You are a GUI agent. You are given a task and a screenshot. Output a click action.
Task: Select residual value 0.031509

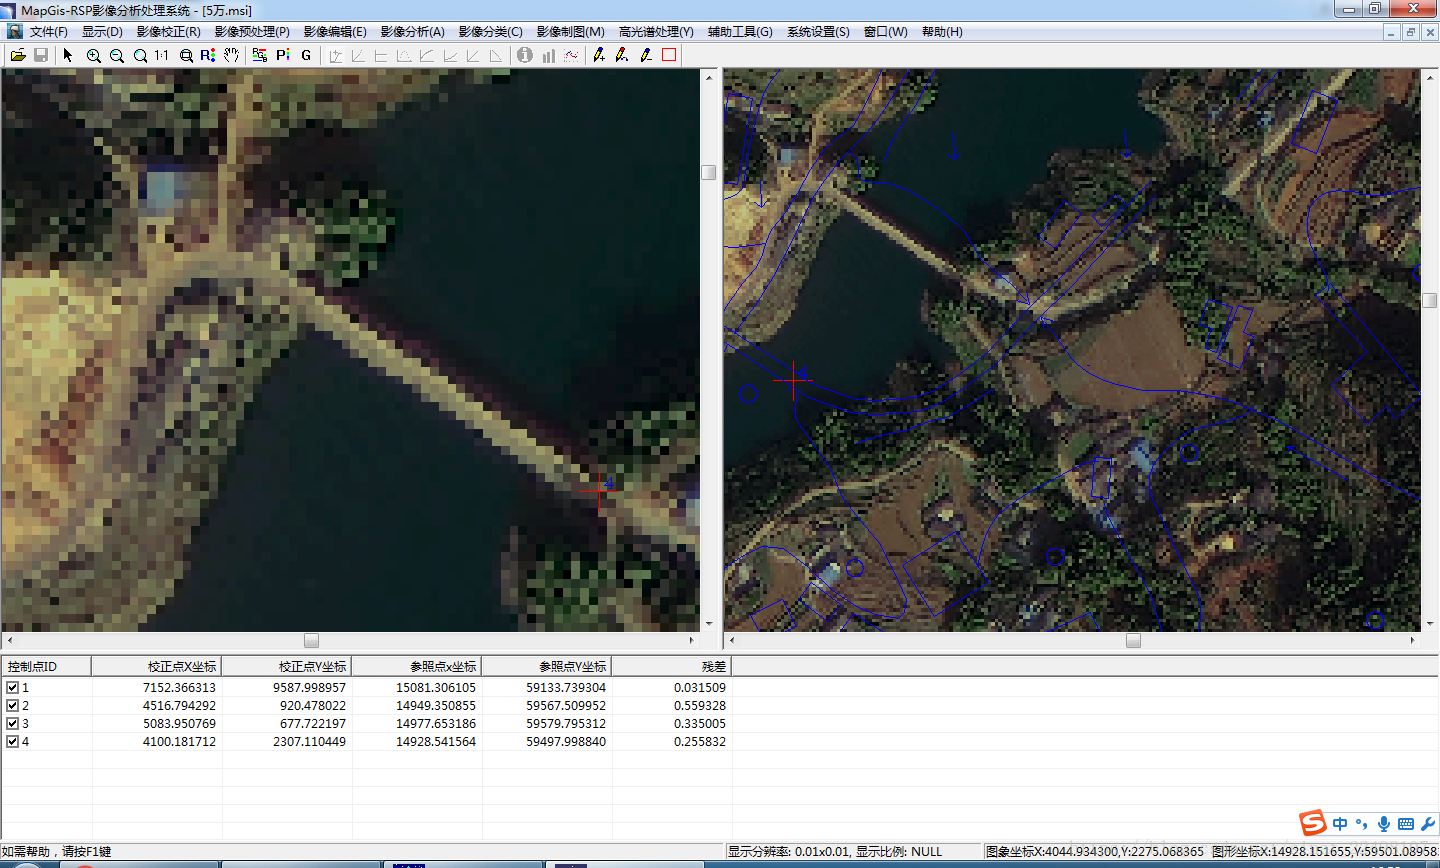click(700, 687)
